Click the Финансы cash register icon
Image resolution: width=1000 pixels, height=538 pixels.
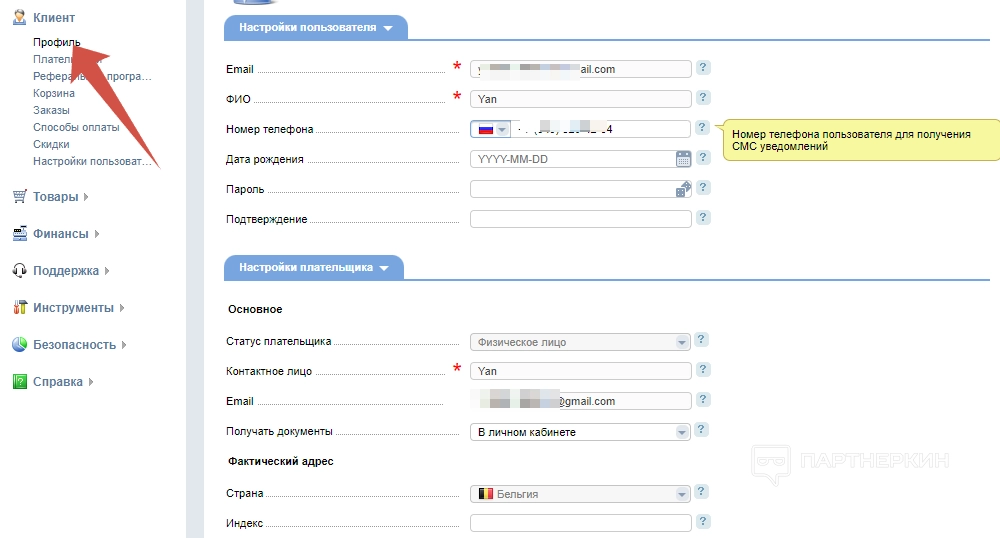click(x=20, y=233)
